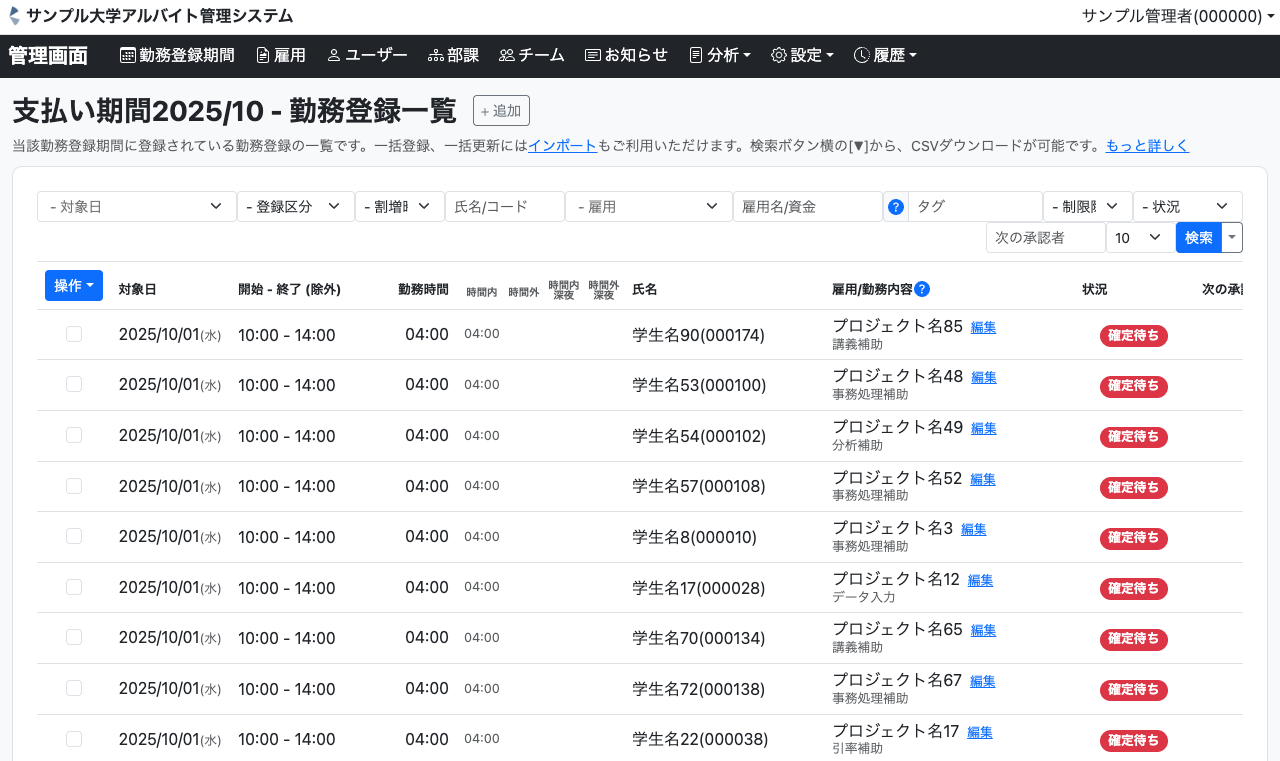Open the 履歴 menu in navbar
The image size is (1280, 761).
(x=885, y=56)
